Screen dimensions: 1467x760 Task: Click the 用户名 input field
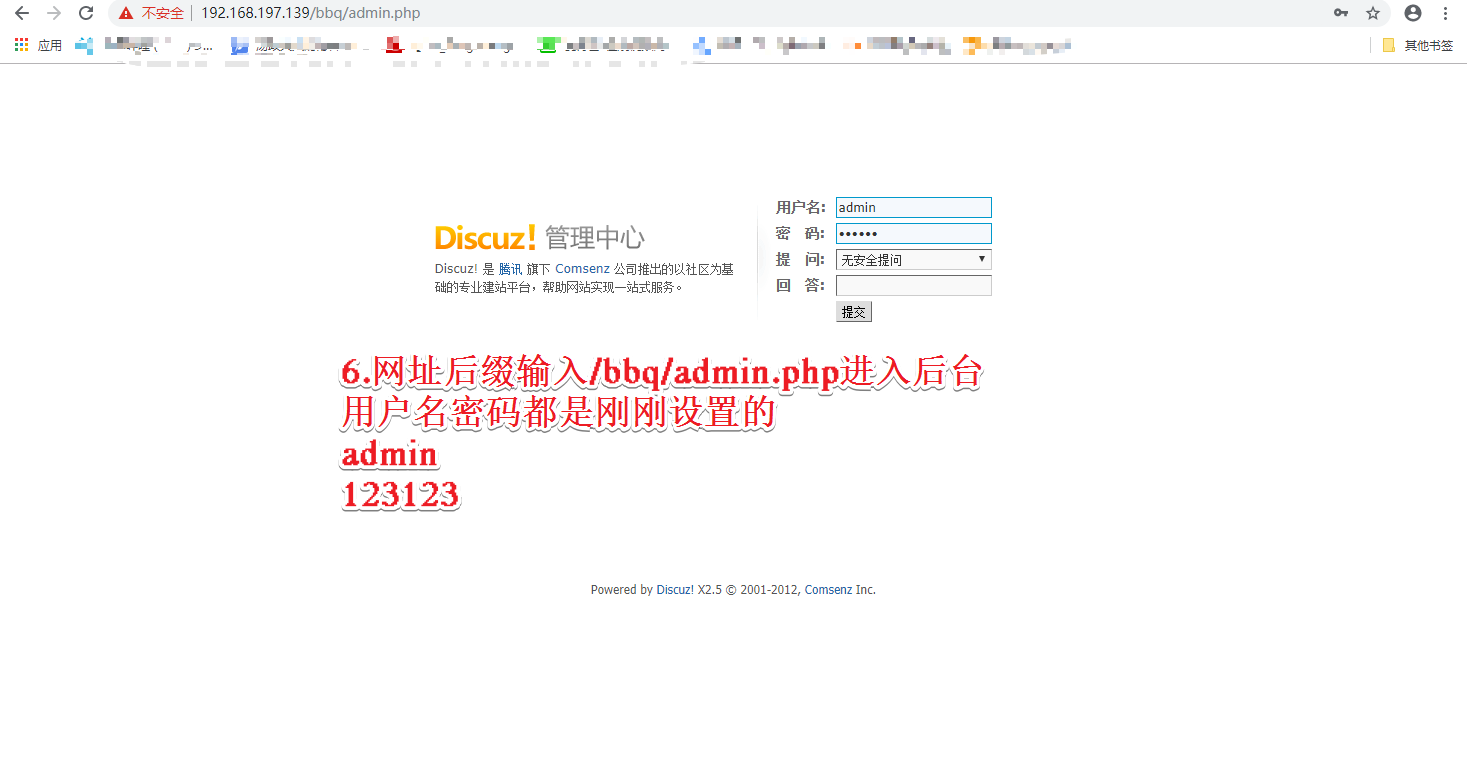[914, 208]
